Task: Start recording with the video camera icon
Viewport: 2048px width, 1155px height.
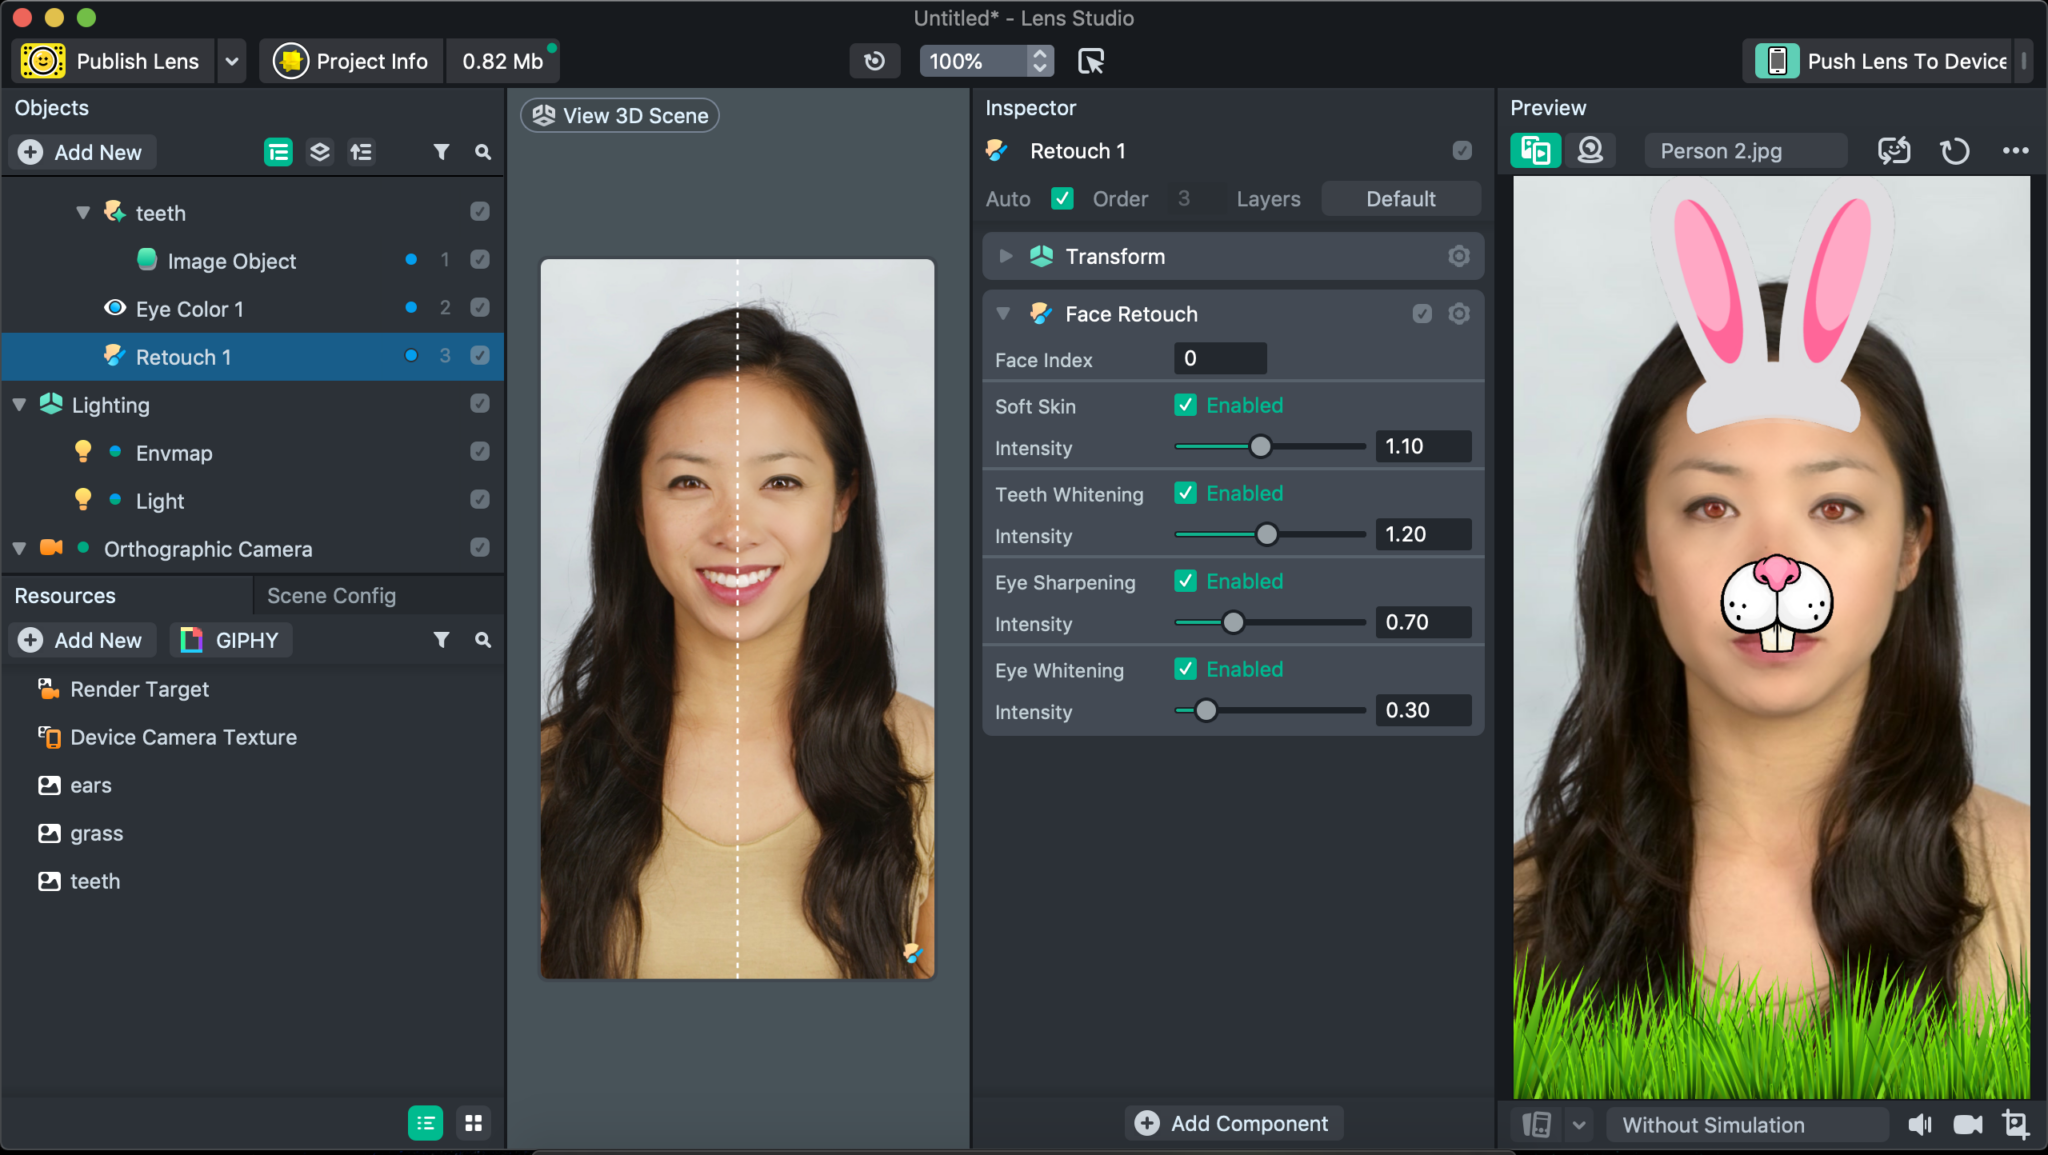Action: 1970,1124
